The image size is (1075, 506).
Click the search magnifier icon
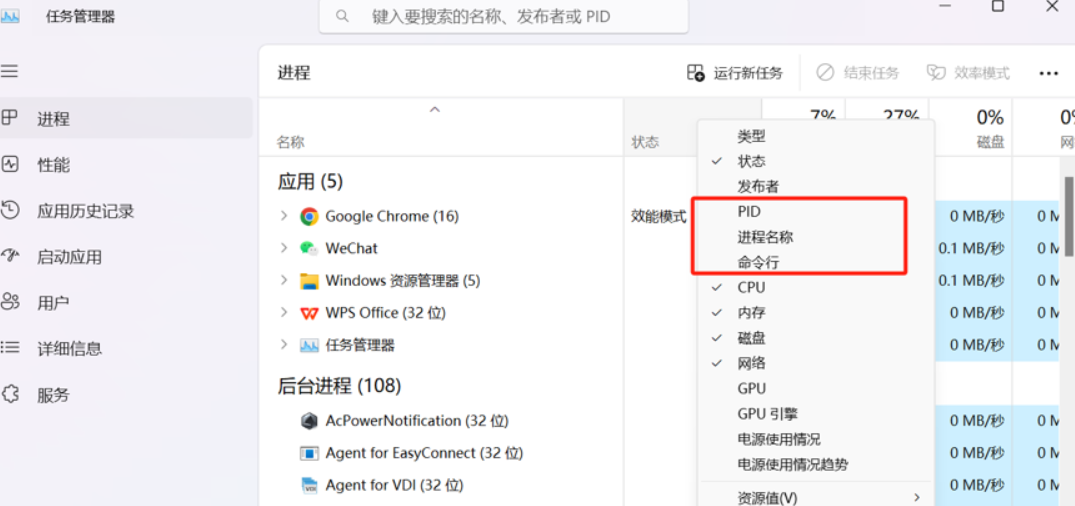tap(342, 16)
